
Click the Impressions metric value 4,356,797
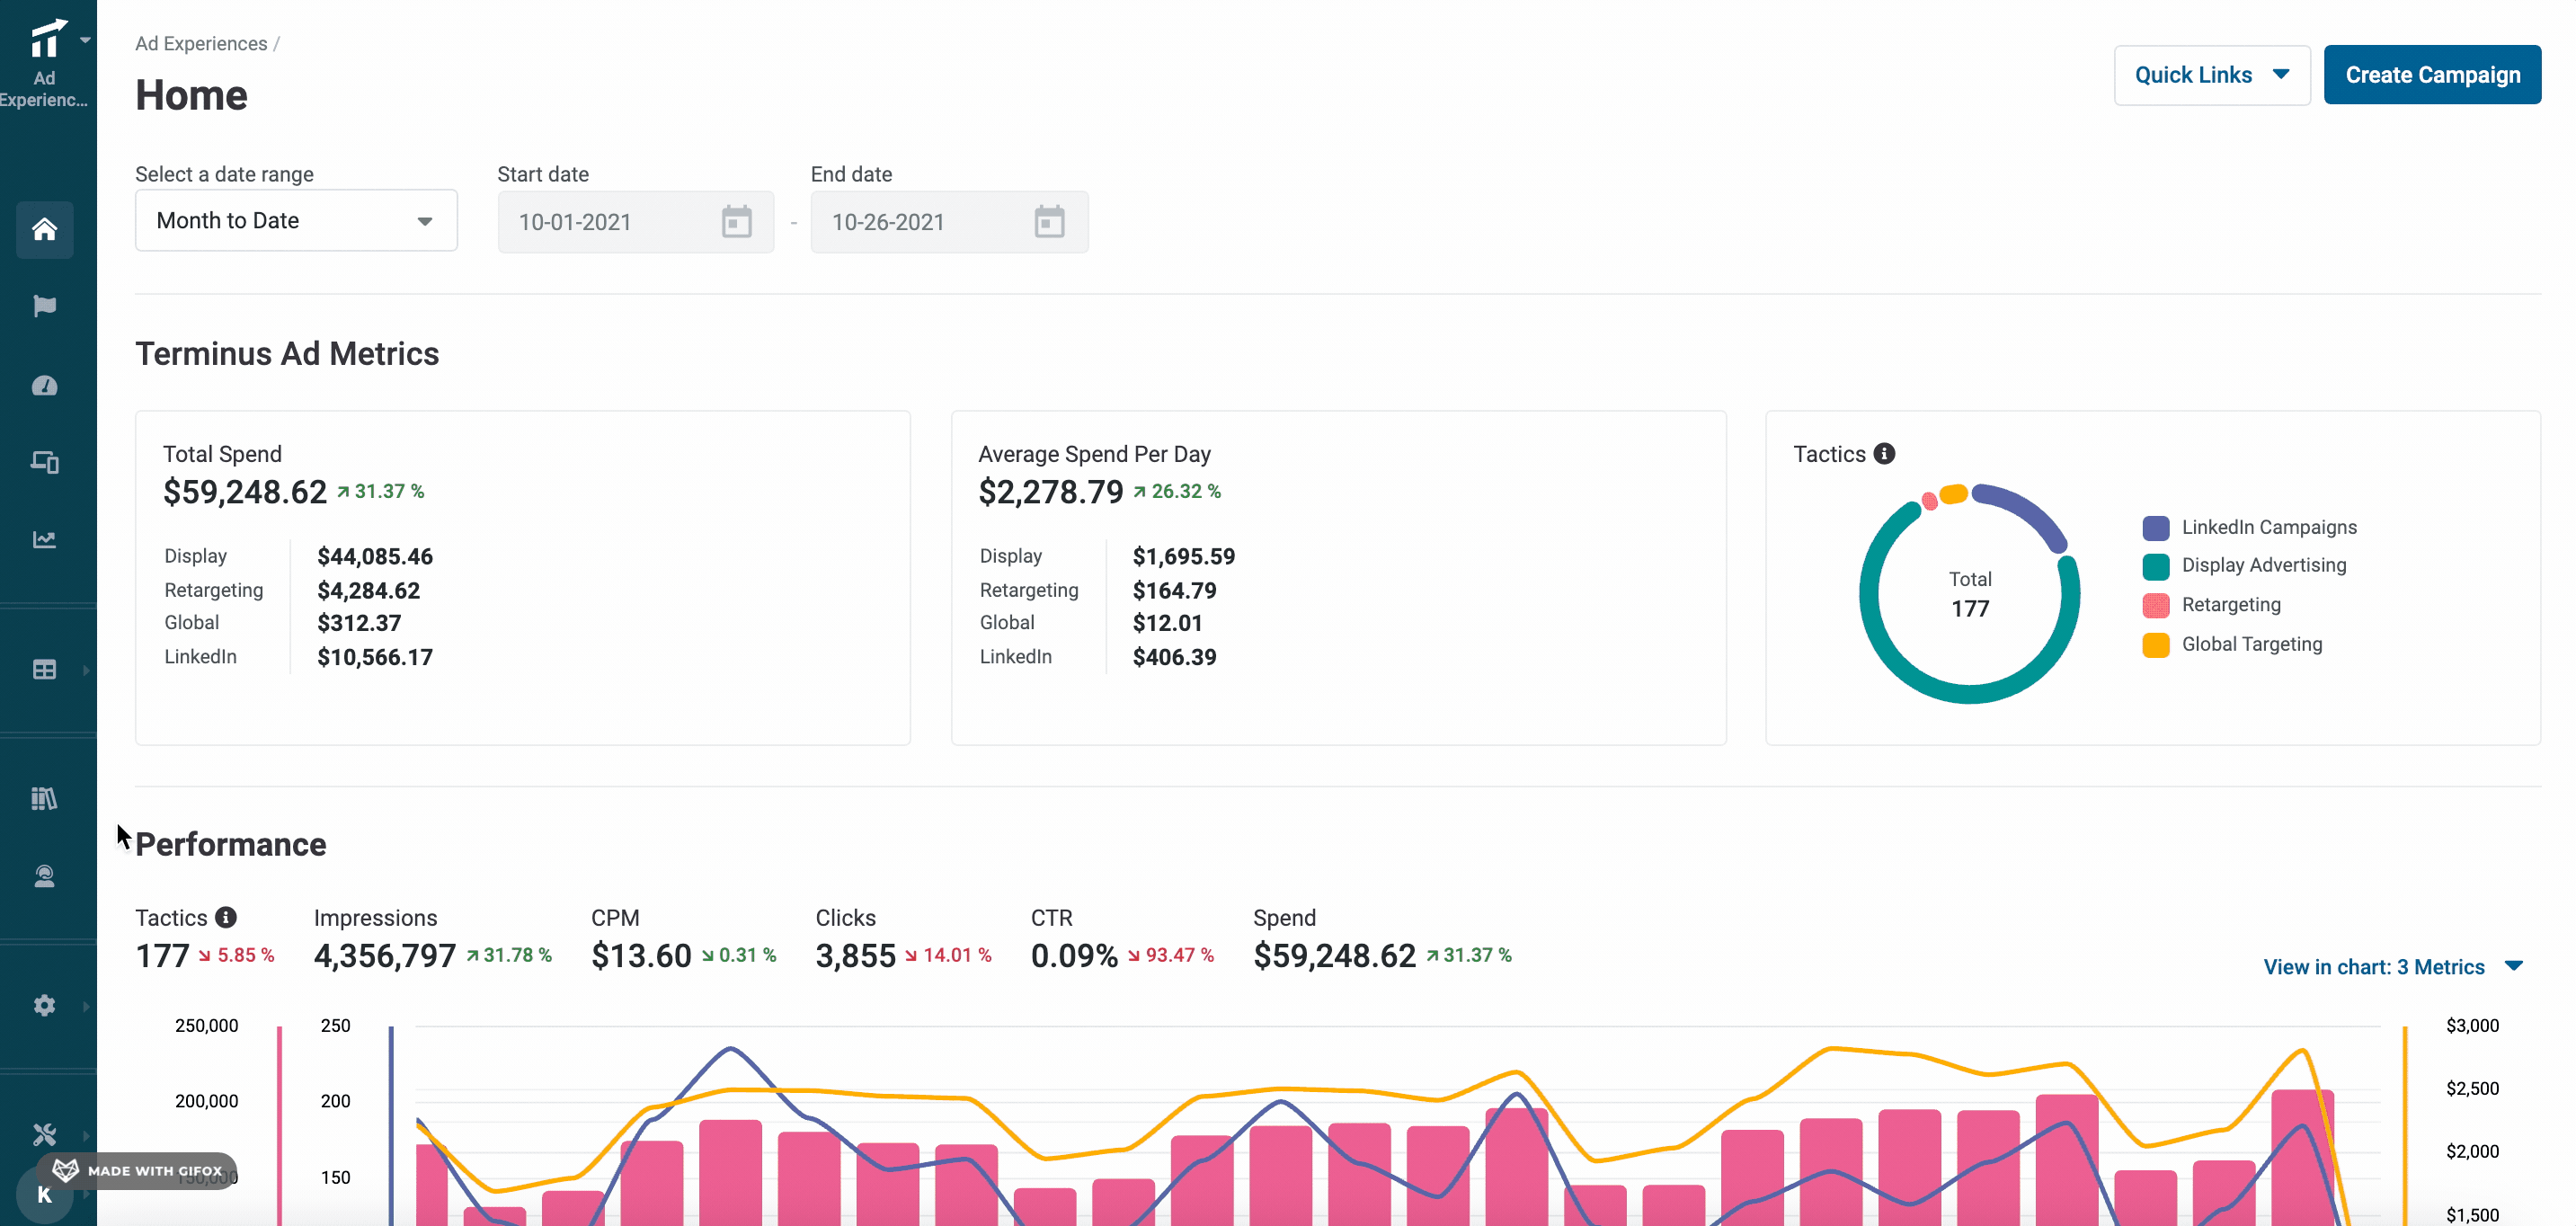(385, 956)
